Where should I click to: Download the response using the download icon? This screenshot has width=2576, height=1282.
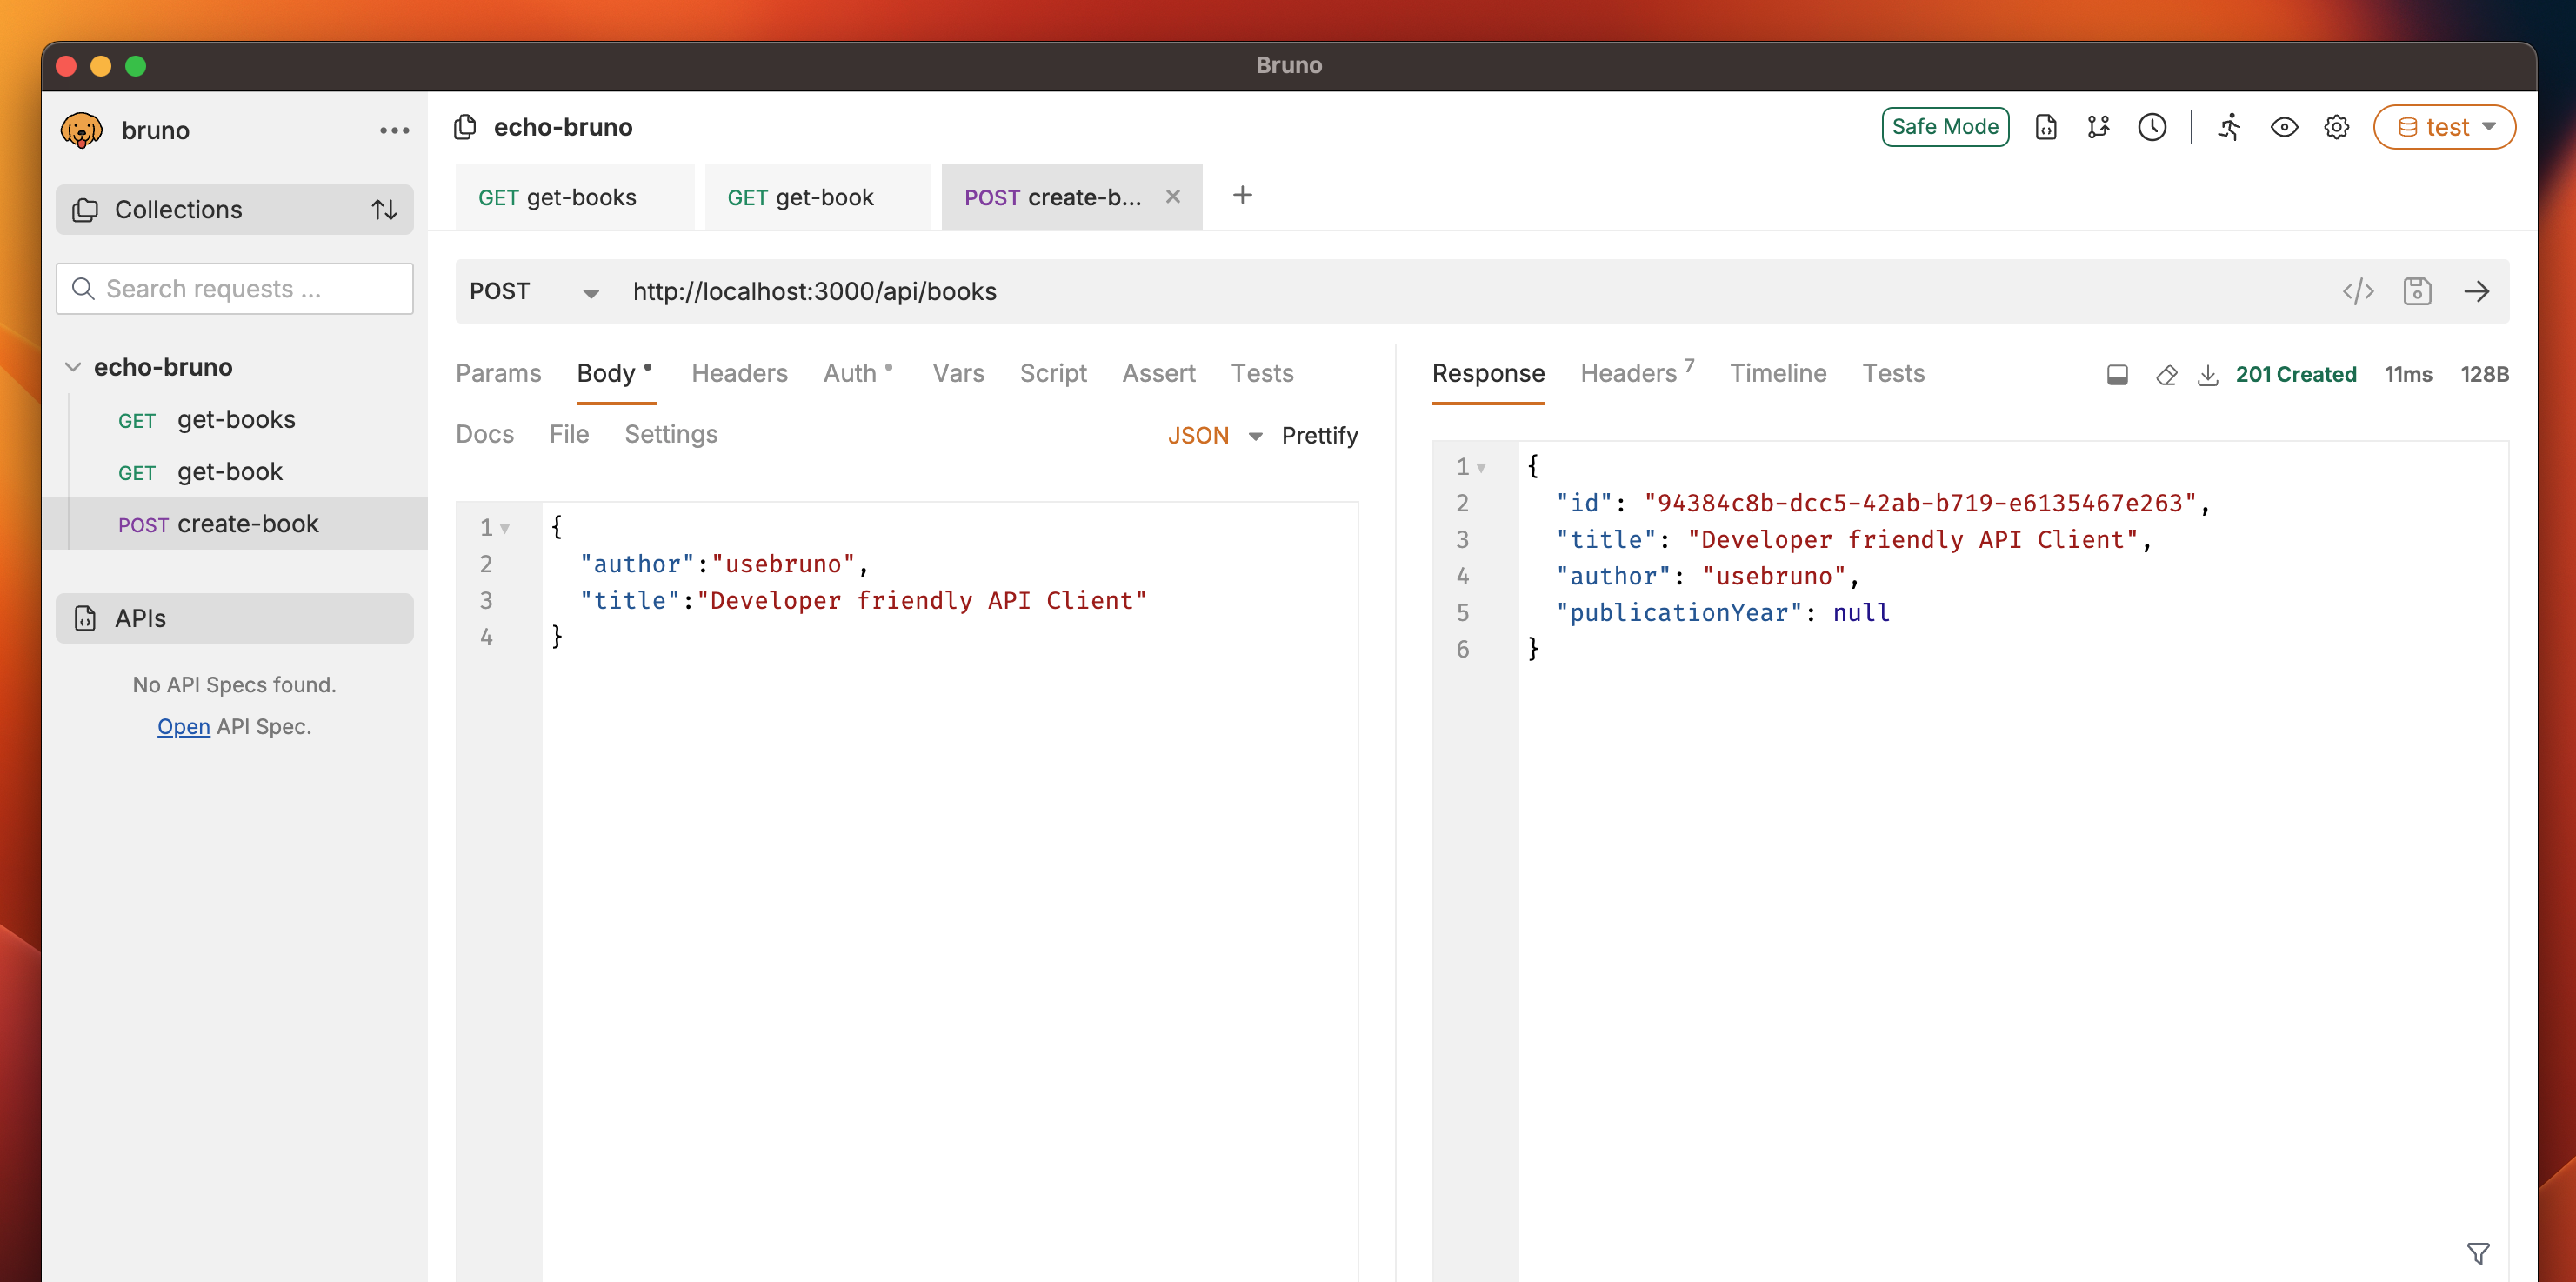point(2210,375)
